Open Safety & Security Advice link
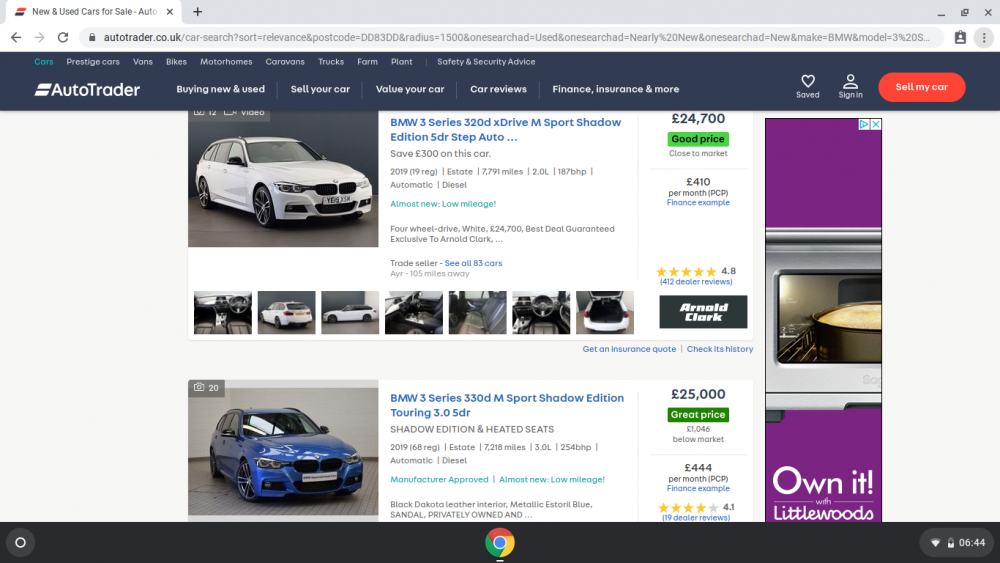 (x=486, y=62)
